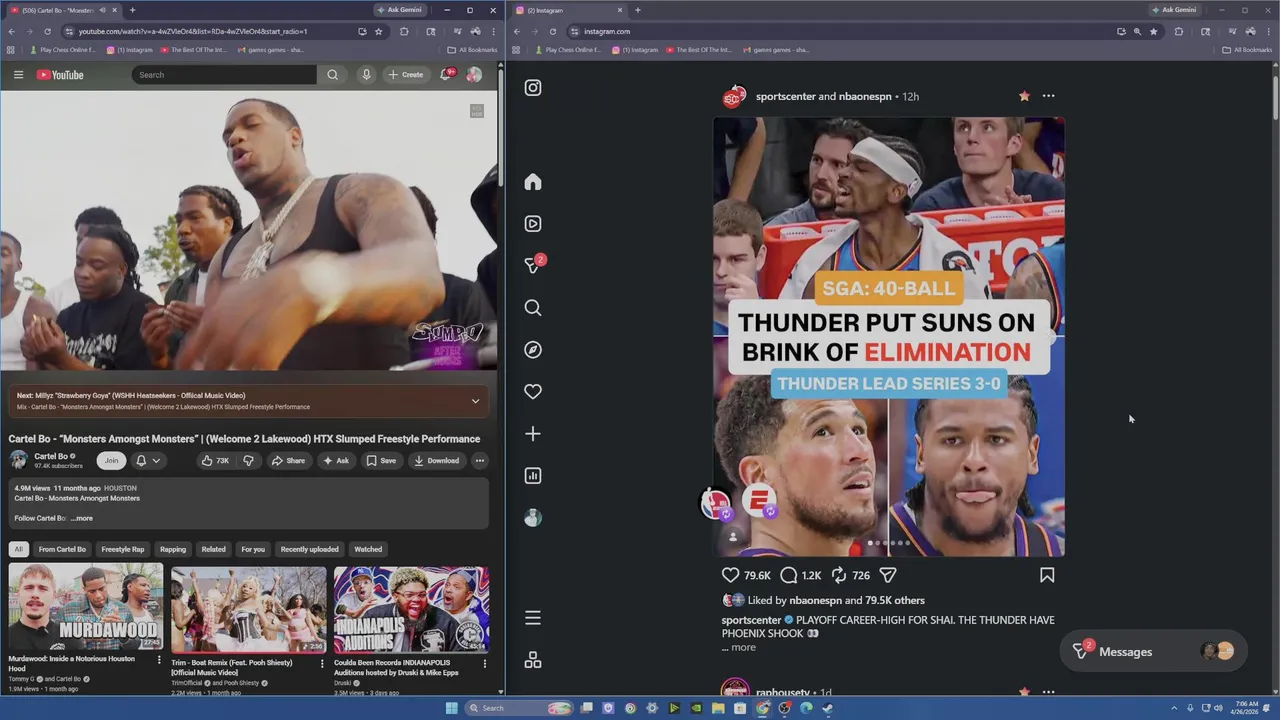Open the Murdawood video thumbnail
The width and height of the screenshot is (1280, 720).
click(85, 608)
